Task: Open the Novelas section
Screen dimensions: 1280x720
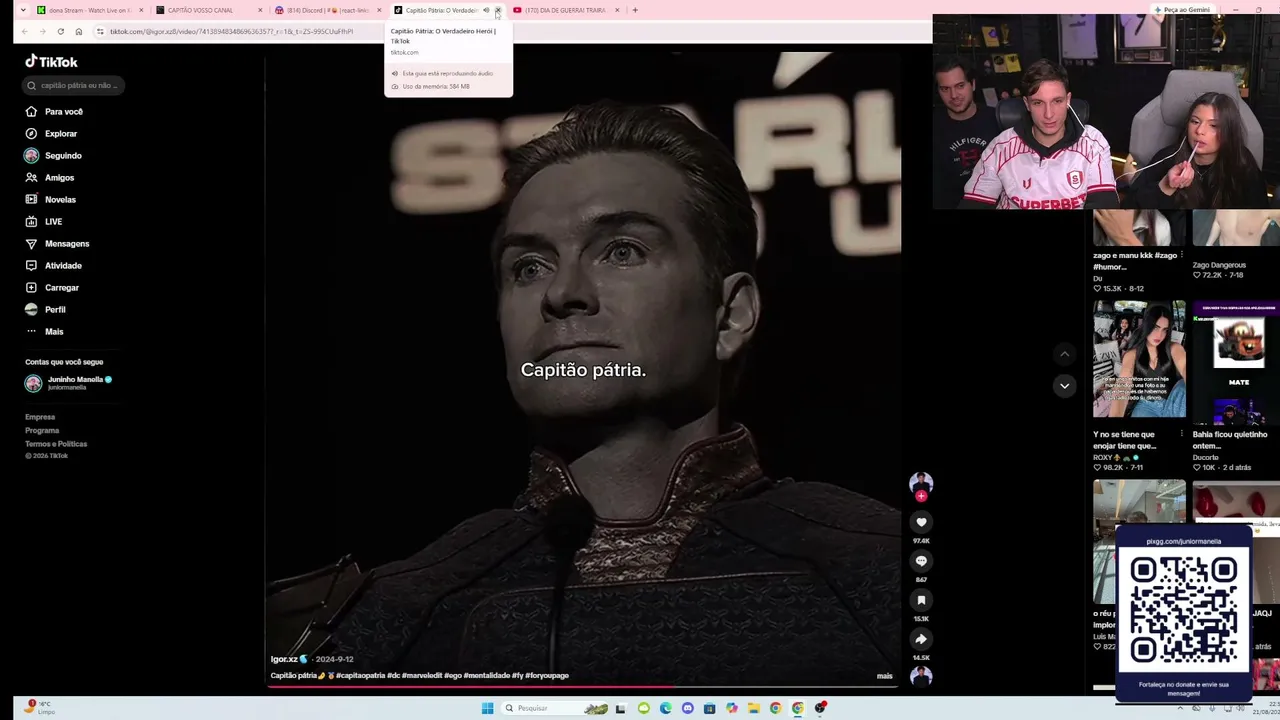Action: point(60,200)
